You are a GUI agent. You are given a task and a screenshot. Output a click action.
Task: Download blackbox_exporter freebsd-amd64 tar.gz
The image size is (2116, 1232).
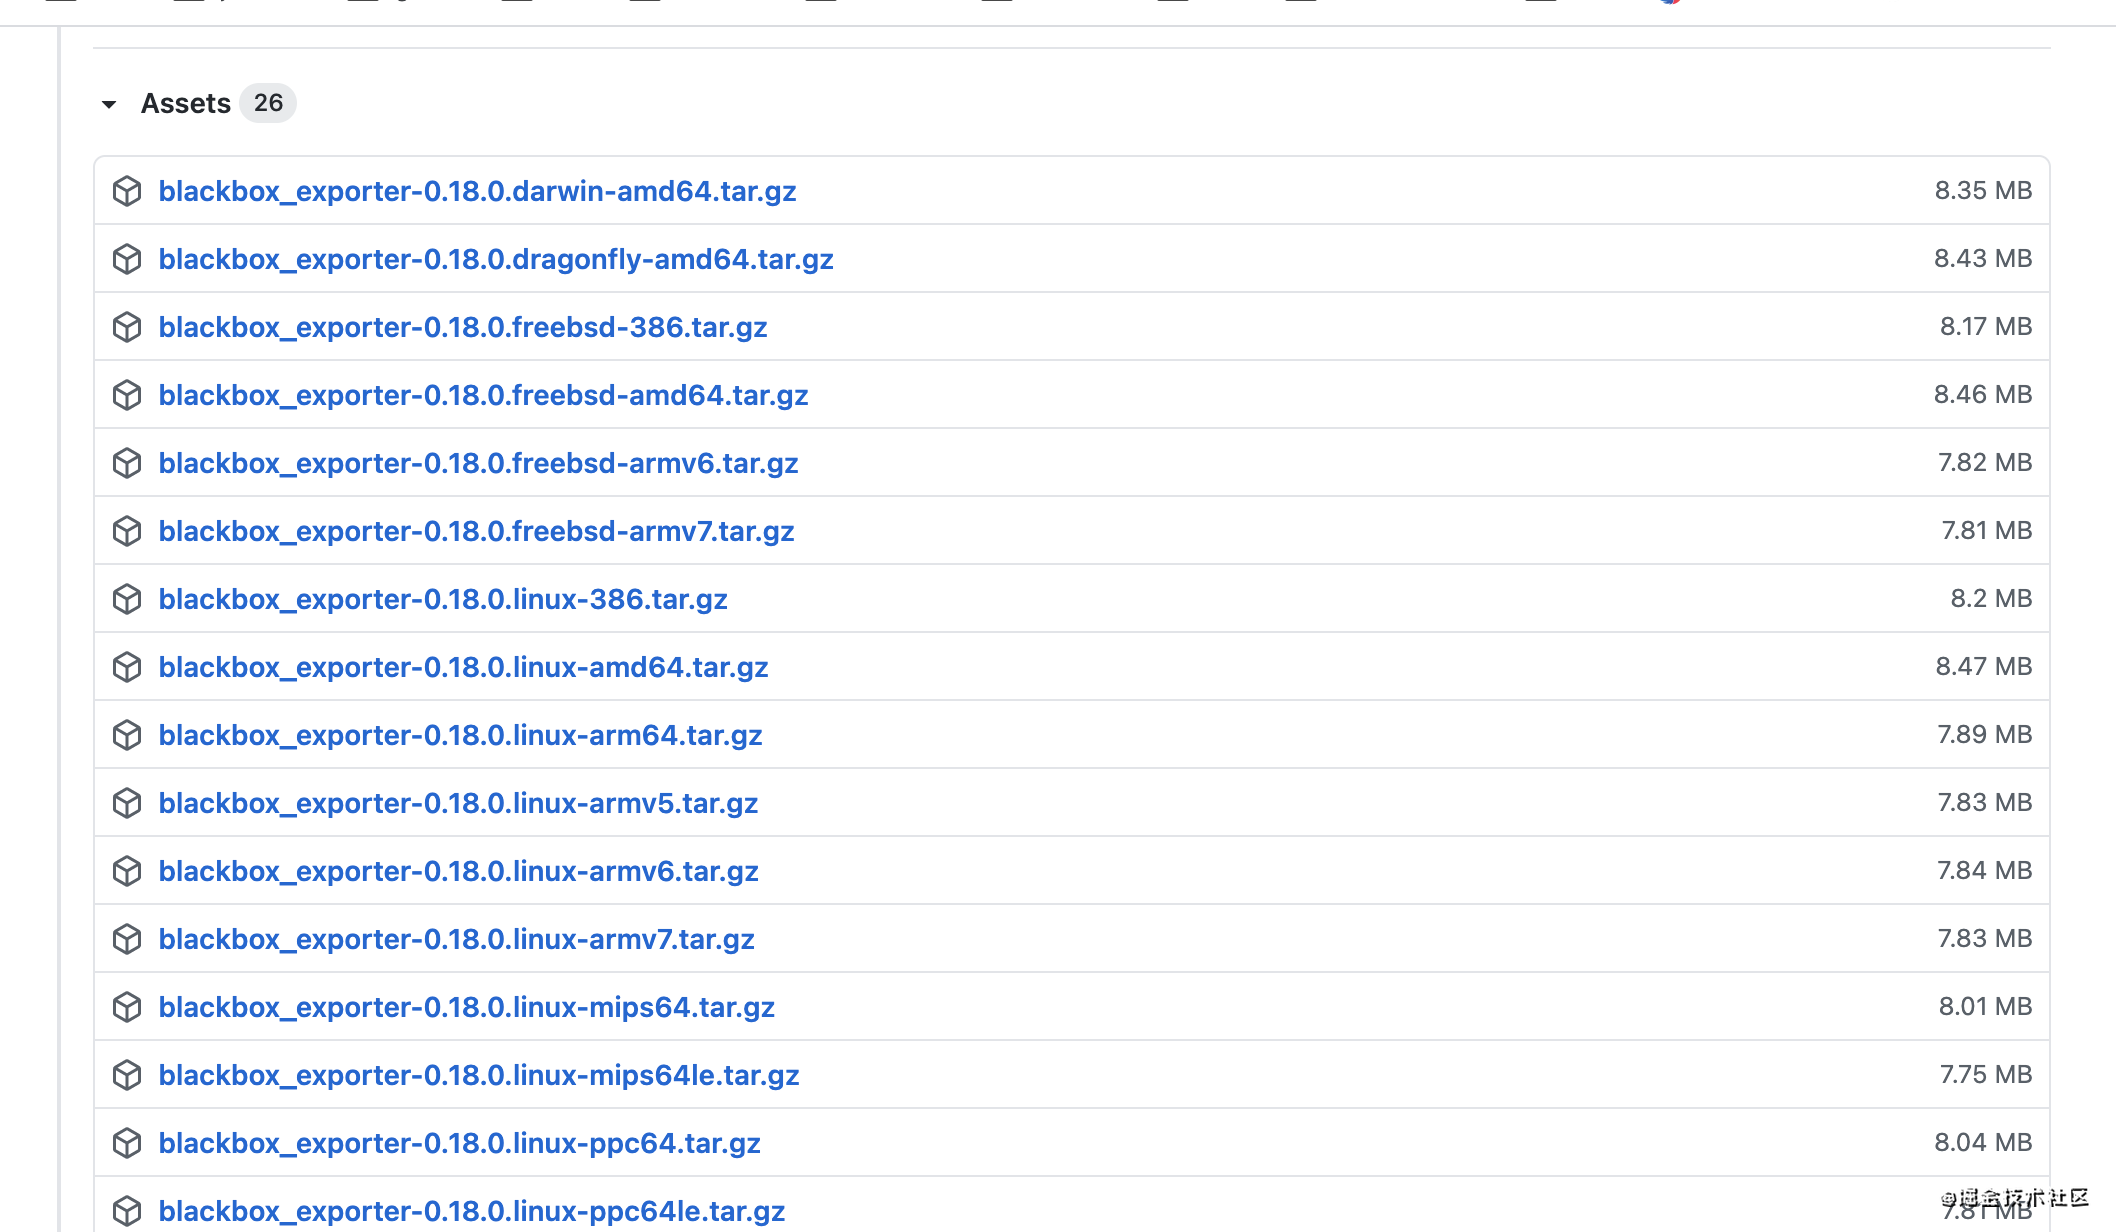(x=483, y=395)
